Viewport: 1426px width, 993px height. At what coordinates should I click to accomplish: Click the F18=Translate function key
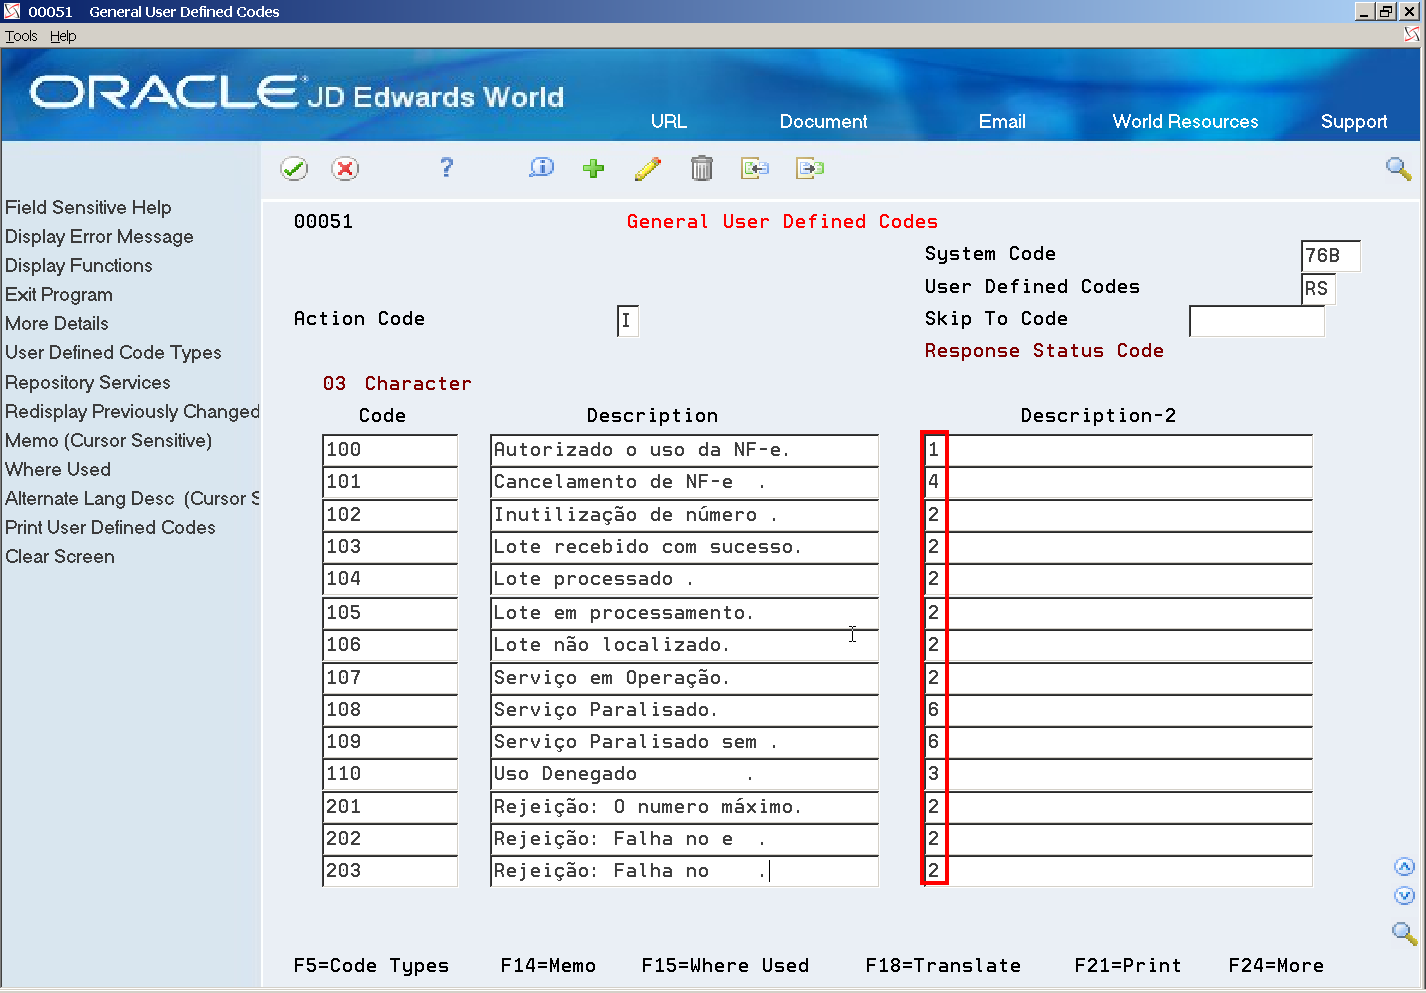[x=943, y=966]
